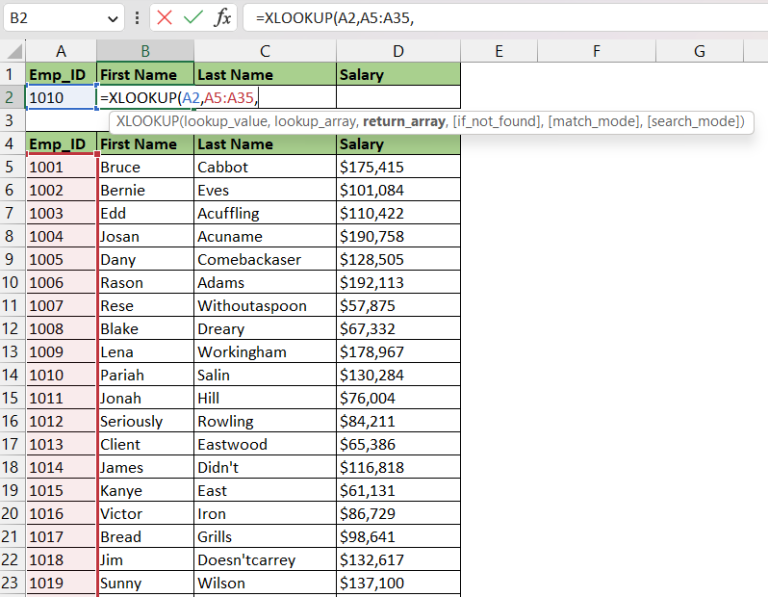Select column G header
The height and width of the screenshot is (597, 768).
pos(699,51)
